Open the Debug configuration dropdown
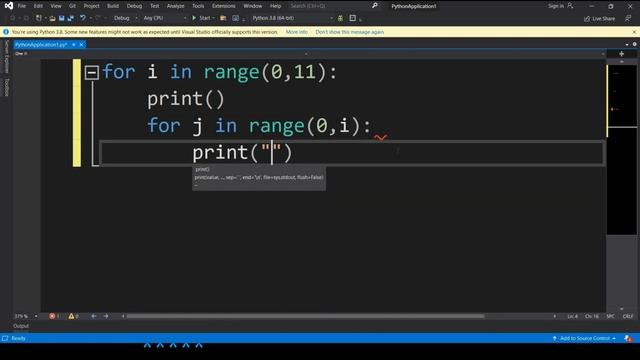Viewport: 640px width, 360px height. point(136,18)
